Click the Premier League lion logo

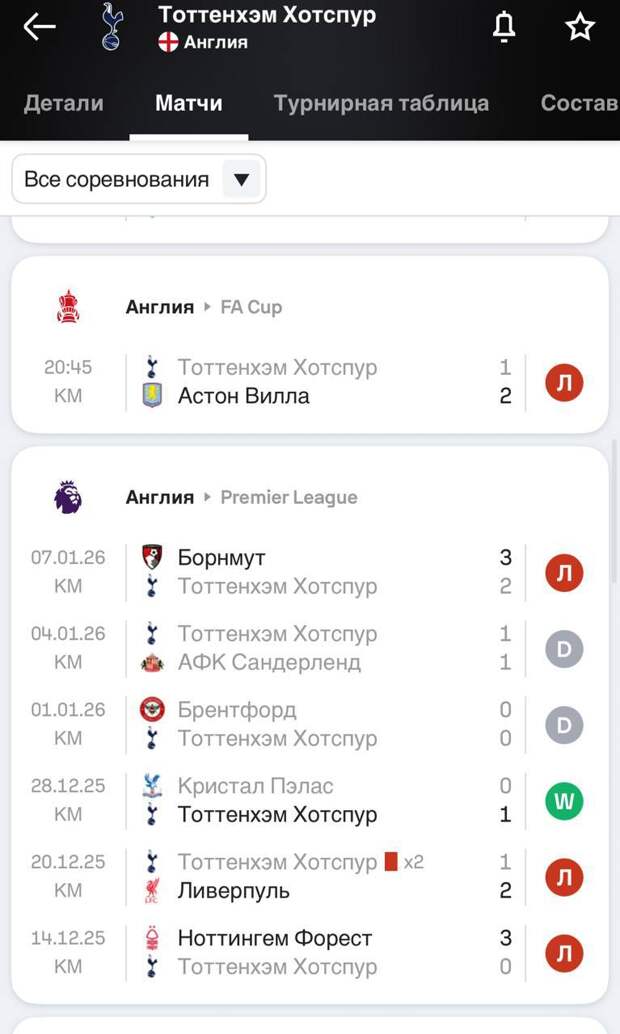click(x=68, y=497)
